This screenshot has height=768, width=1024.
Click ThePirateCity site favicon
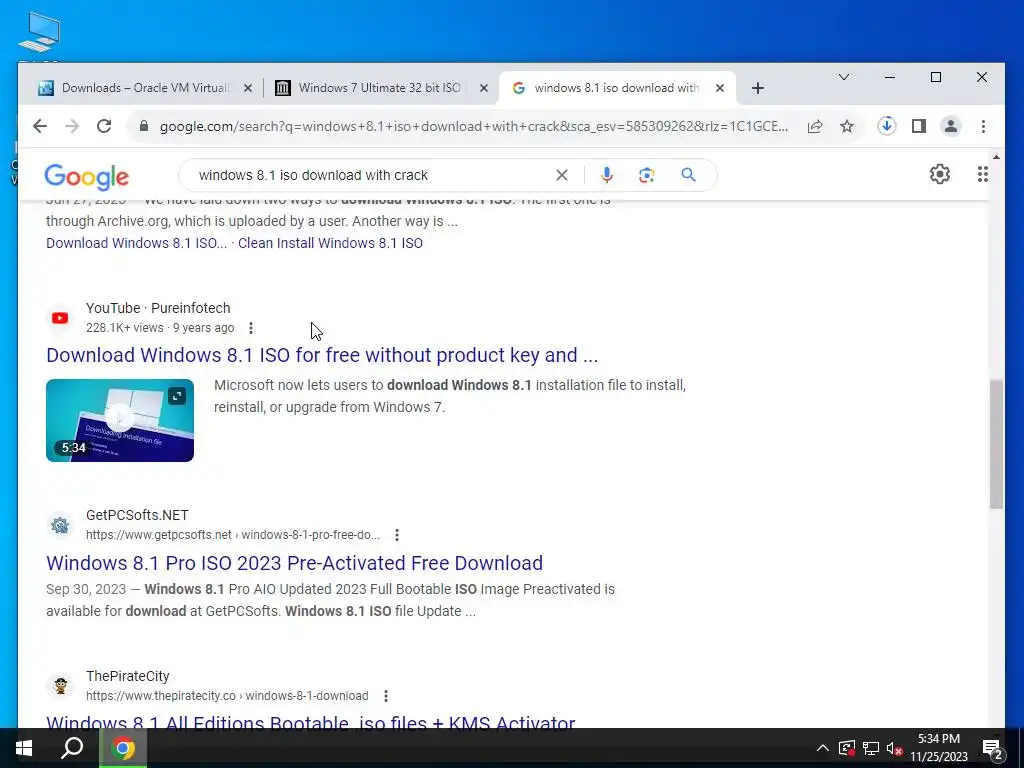[x=60, y=686]
